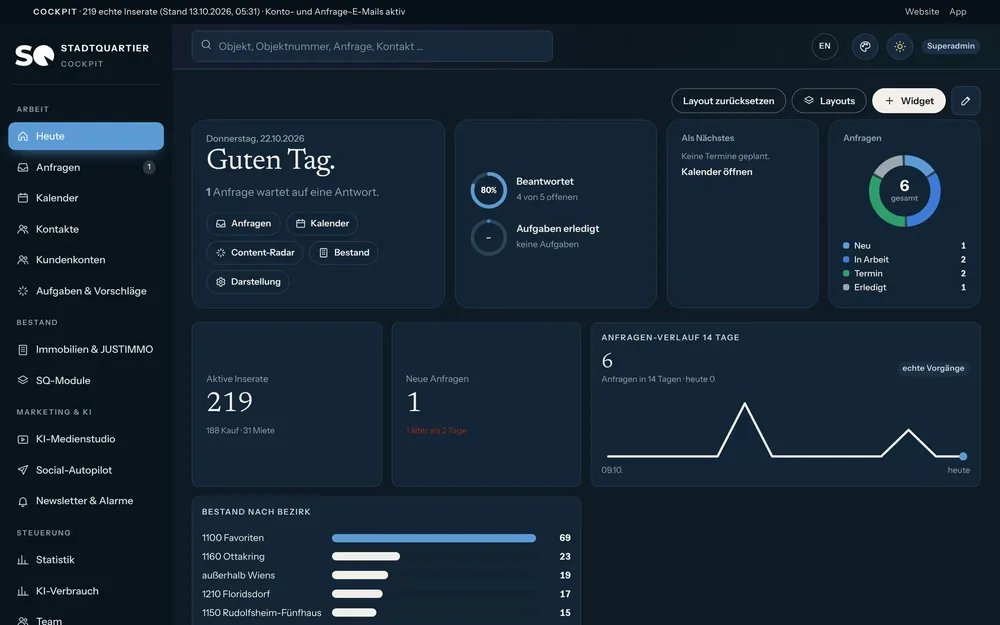Click the Social-Autopilot paper plane icon
This screenshot has width=1000, height=625.
click(23, 470)
